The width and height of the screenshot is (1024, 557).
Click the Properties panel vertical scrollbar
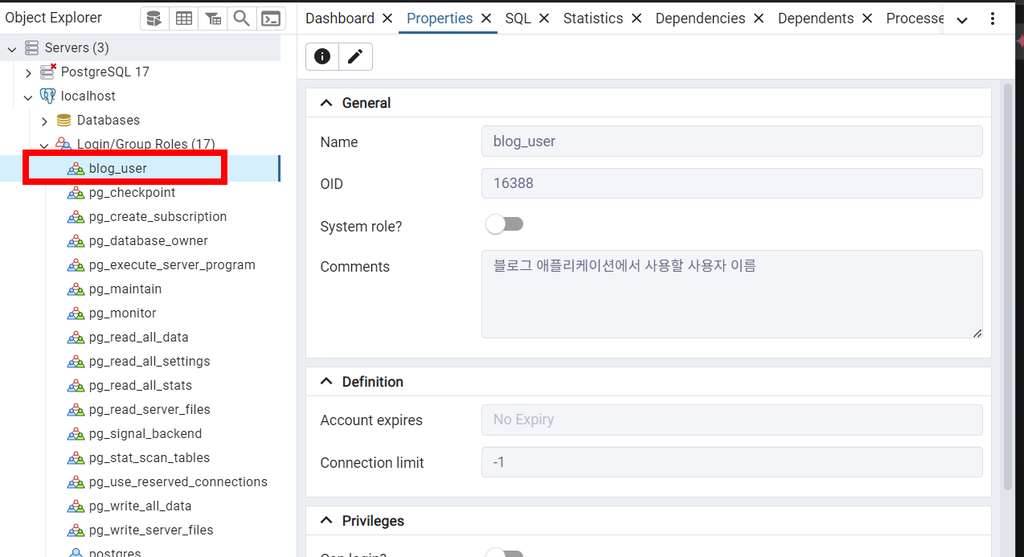tap(1008, 287)
